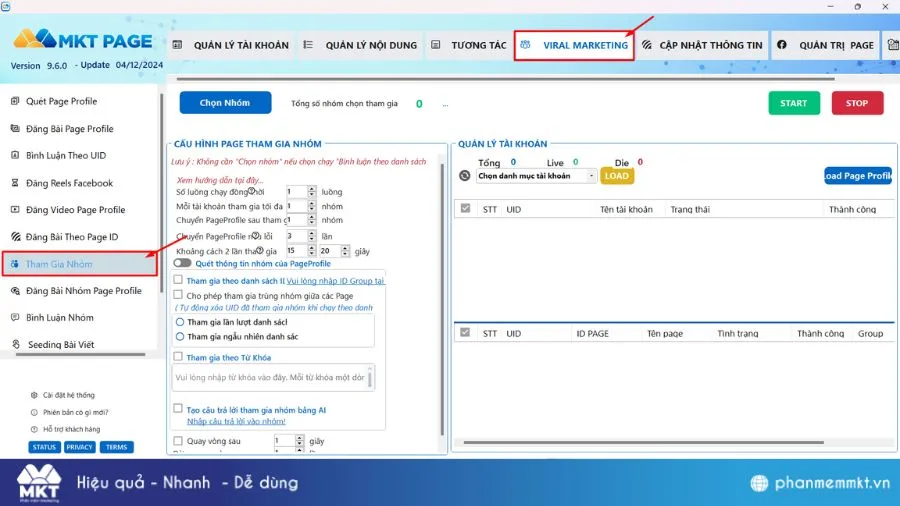Click the Seeding Bài Viết icon
This screenshot has width=900, height=506.
point(14,345)
